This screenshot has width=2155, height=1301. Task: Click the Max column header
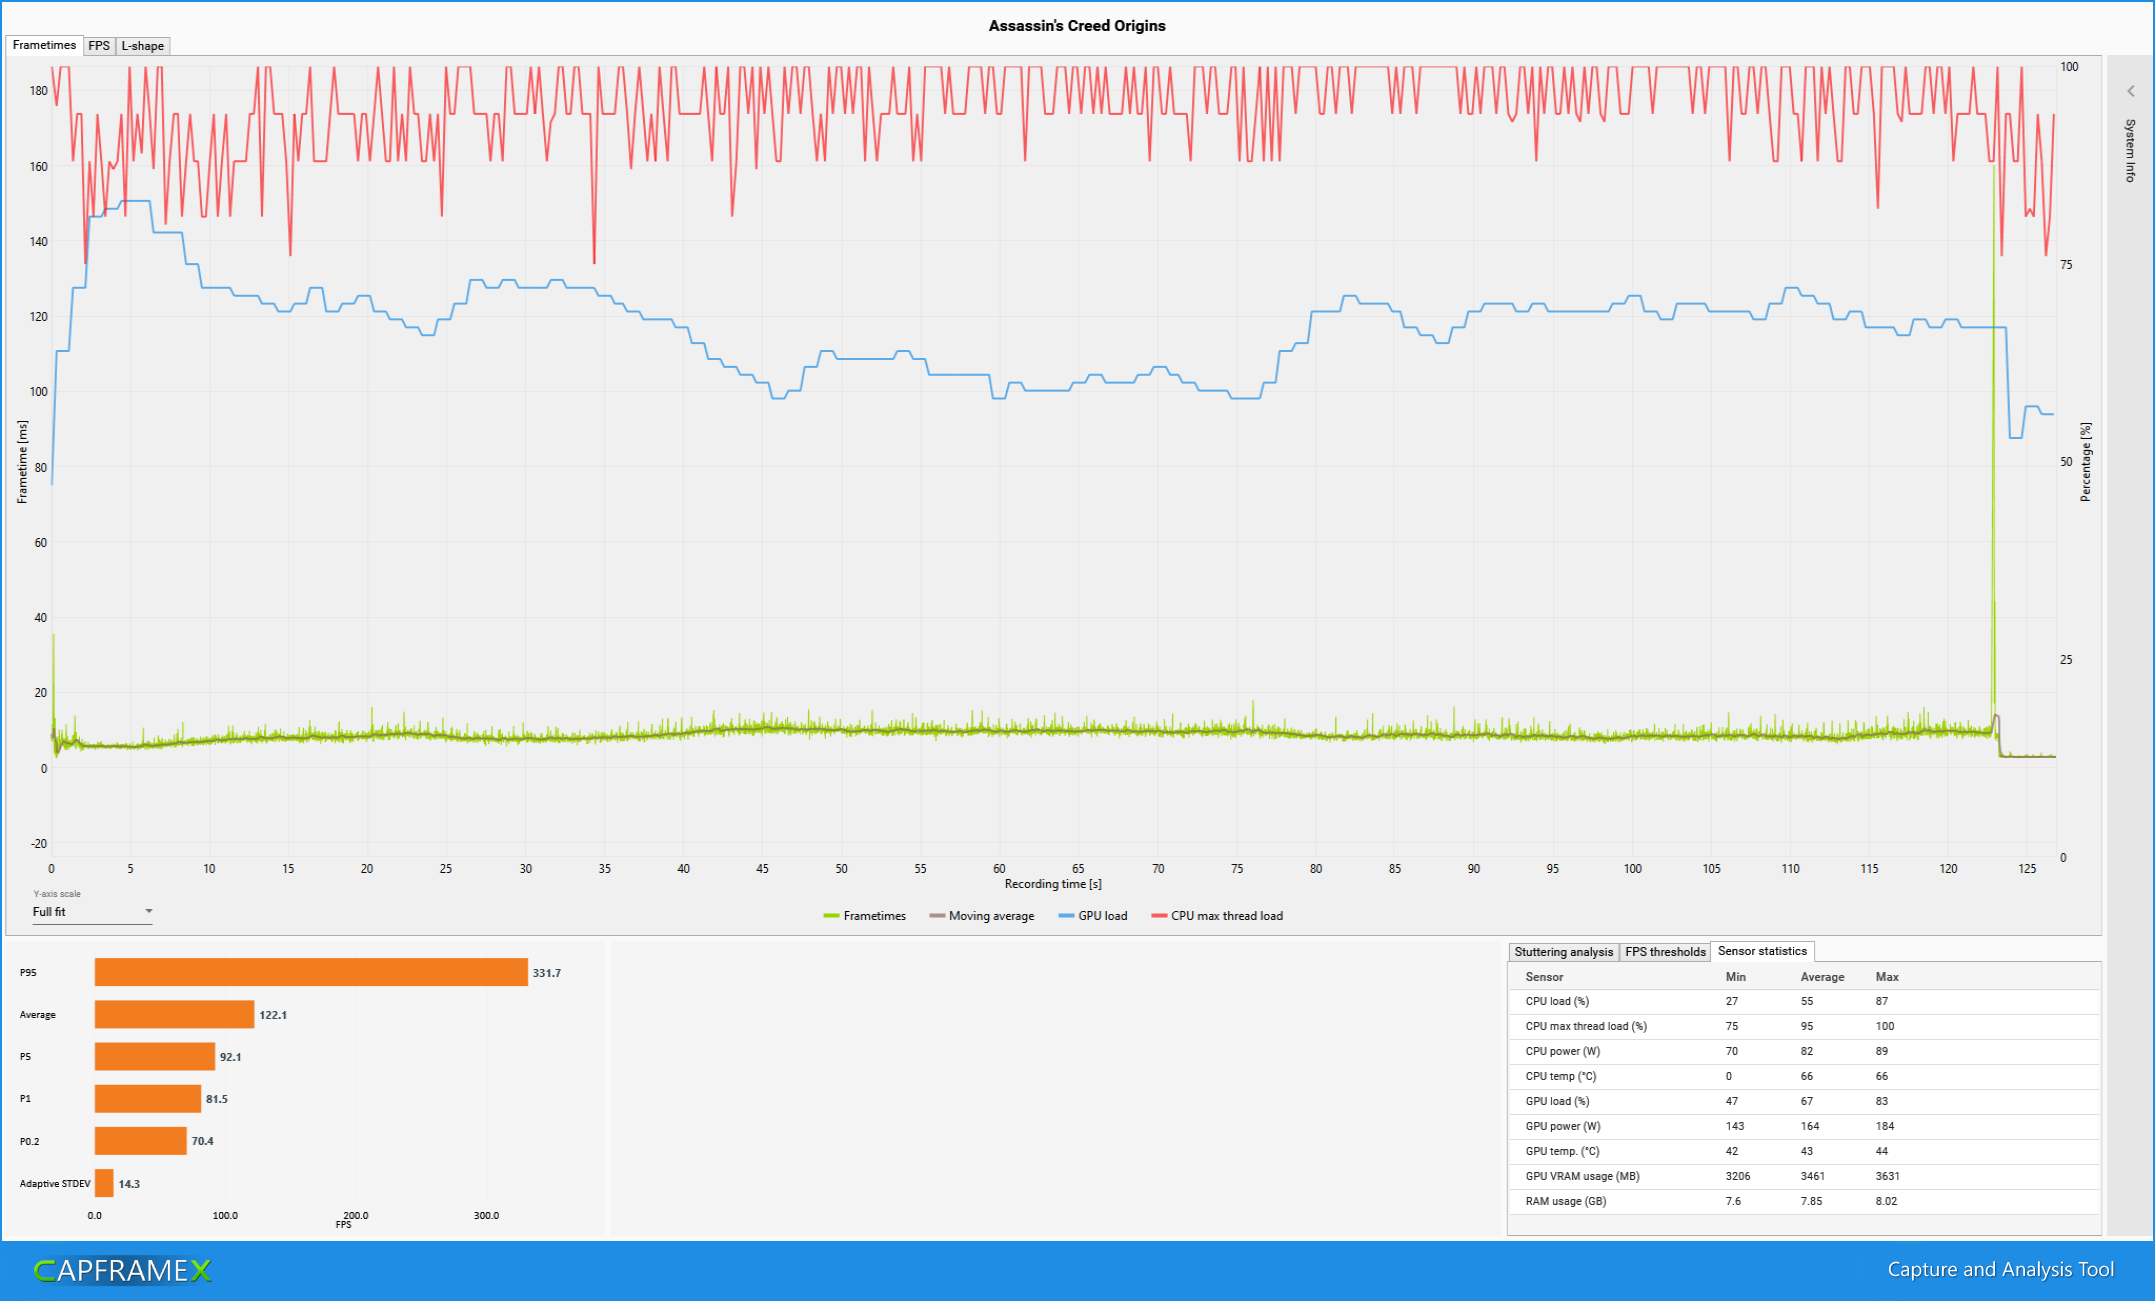tap(1887, 977)
